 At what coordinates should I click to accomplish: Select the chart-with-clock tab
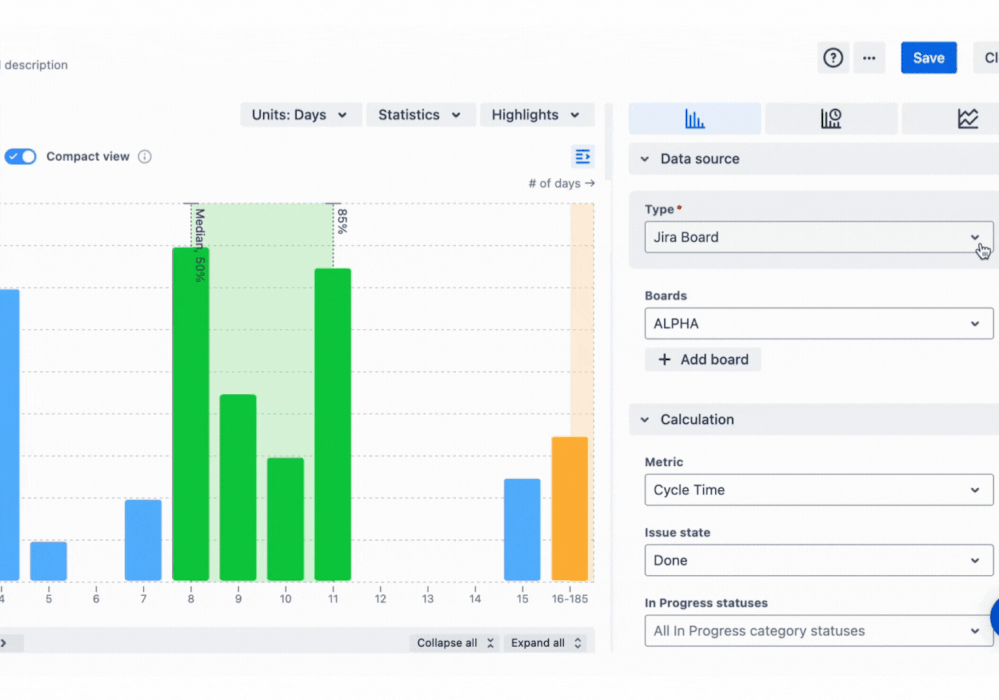tap(831, 118)
